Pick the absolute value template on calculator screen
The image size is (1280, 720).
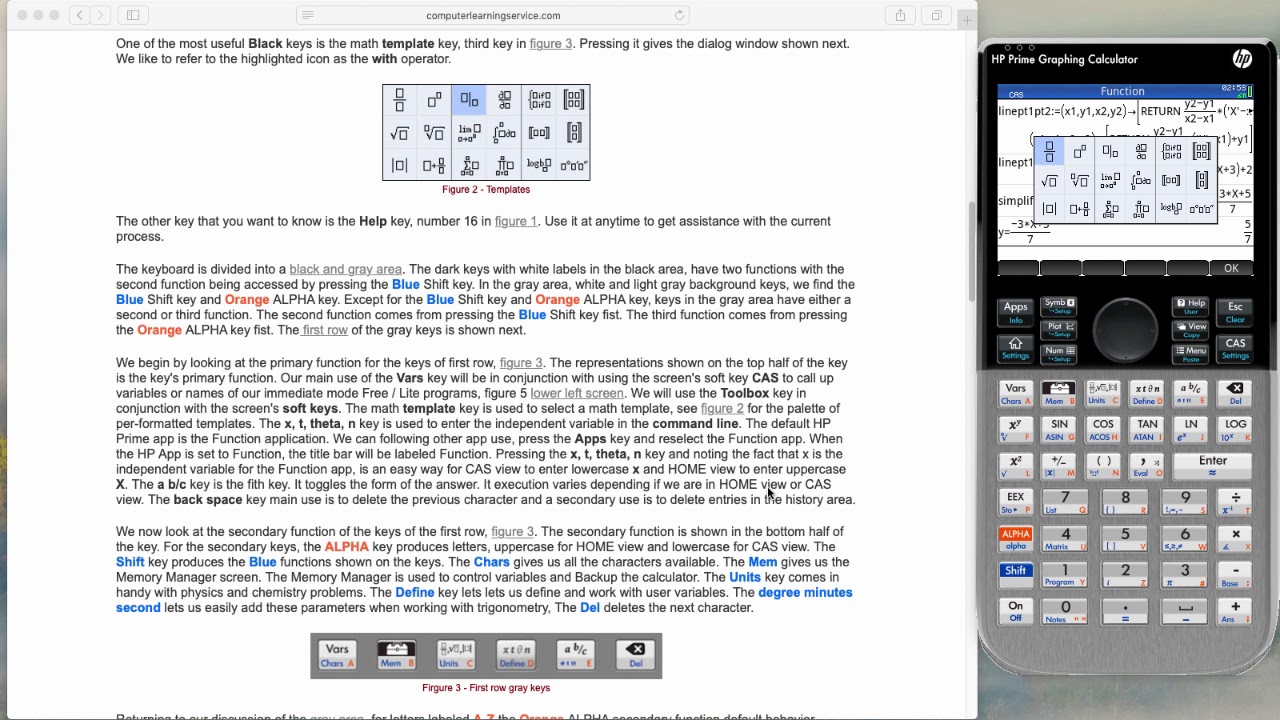(1049, 209)
